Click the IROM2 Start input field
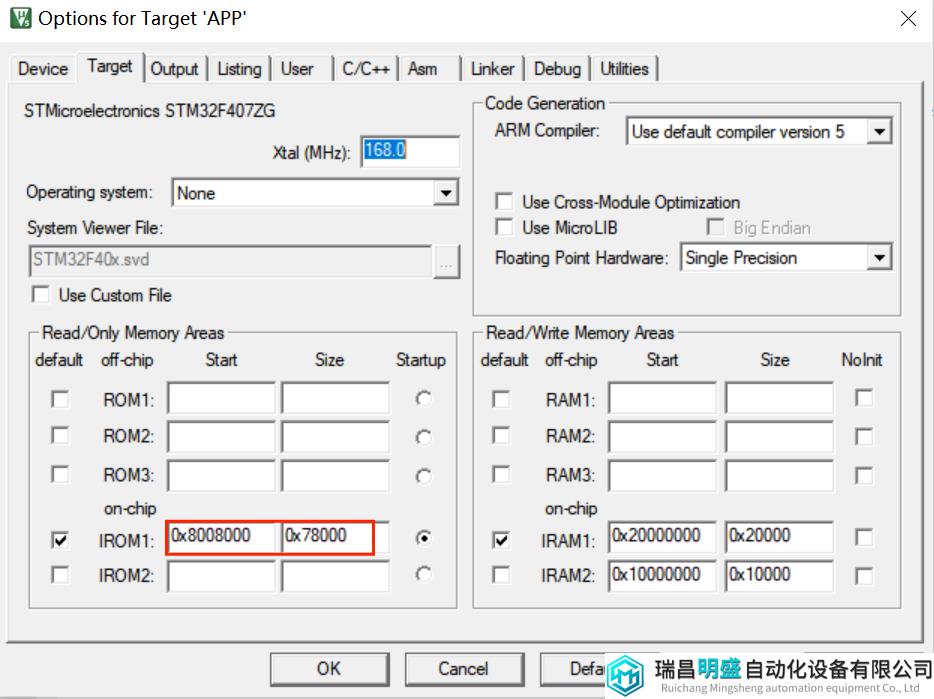The height and width of the screenshot is (699, 934). (222, 576)
